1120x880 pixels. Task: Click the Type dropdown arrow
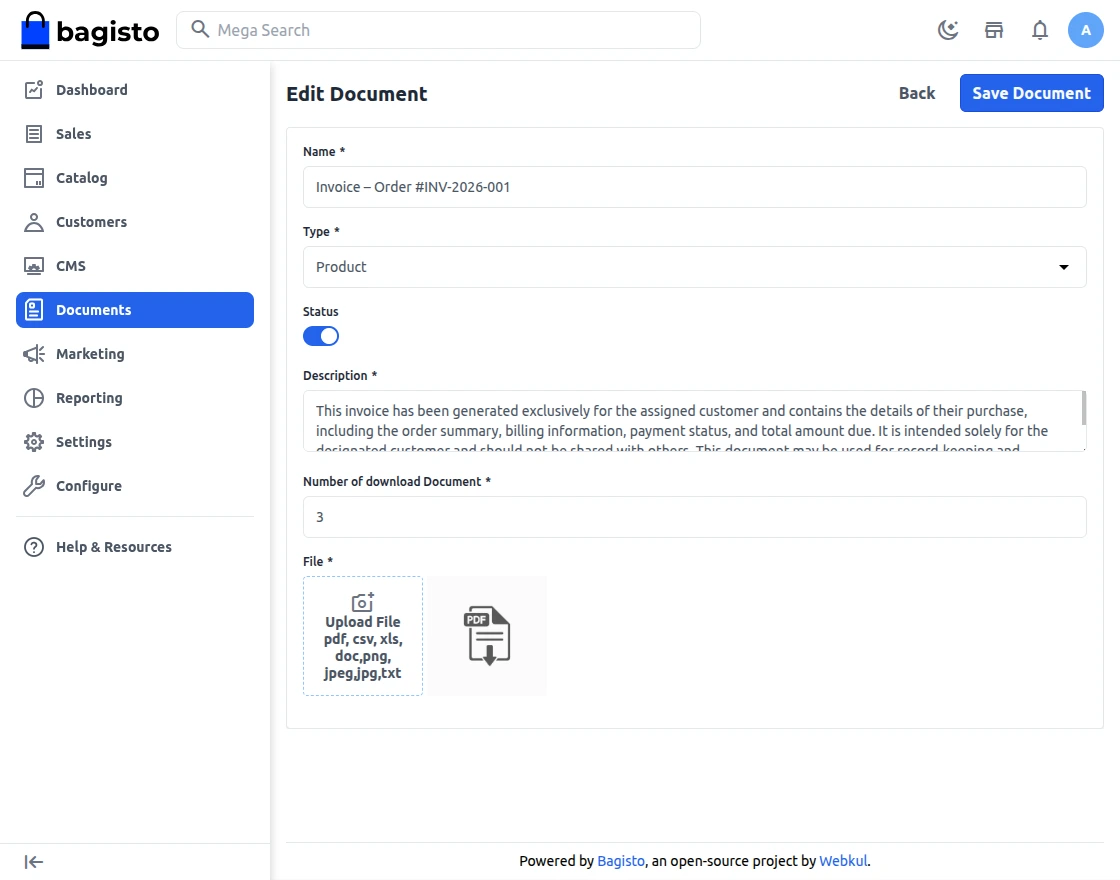click(1064, 267)
